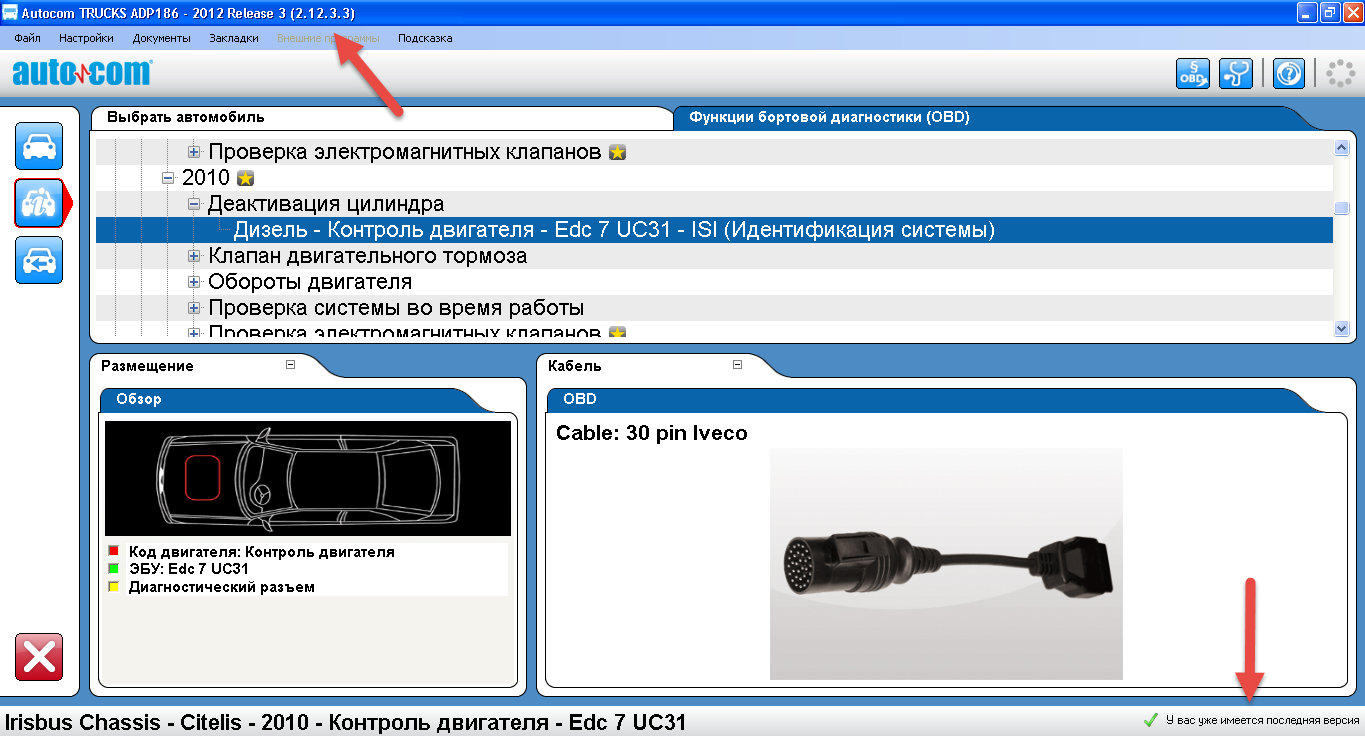Click the star next to 2010

pyautogui.click(x=245, y=178)
